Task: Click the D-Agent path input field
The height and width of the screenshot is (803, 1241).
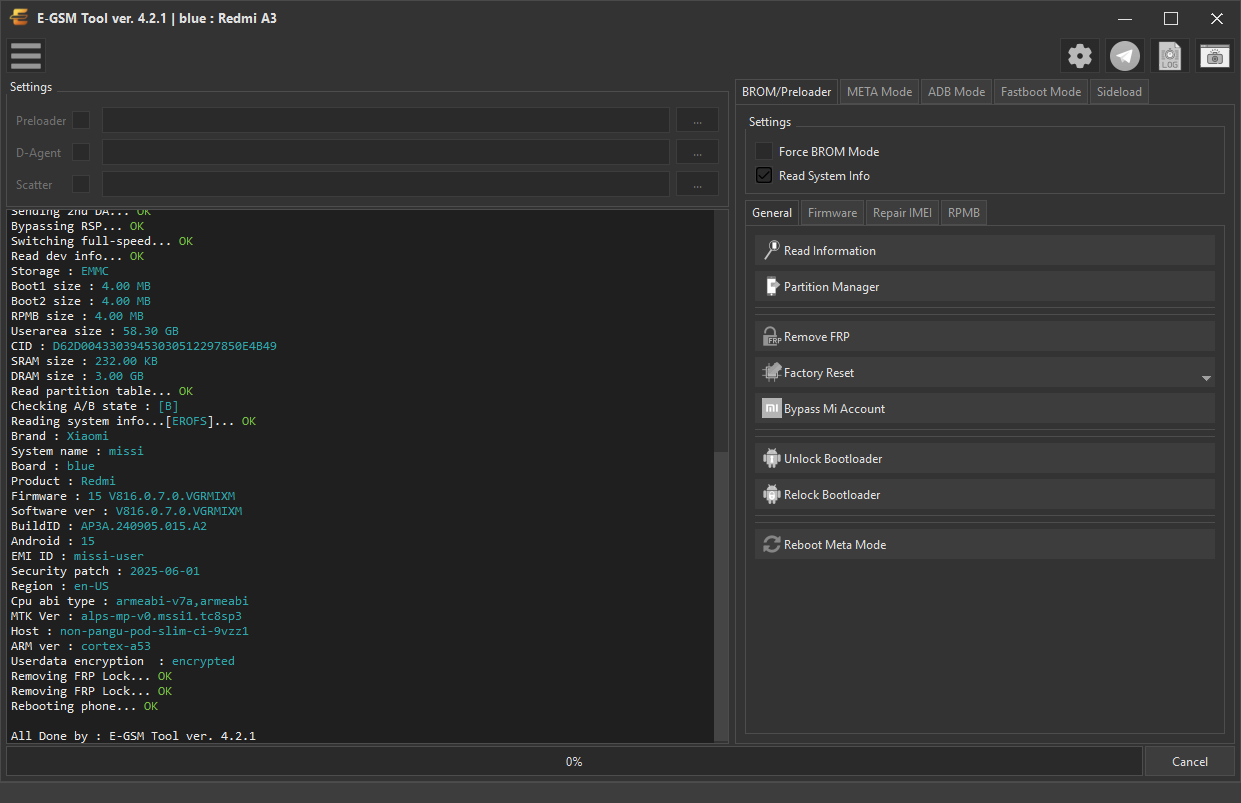Action: [386, 152]
